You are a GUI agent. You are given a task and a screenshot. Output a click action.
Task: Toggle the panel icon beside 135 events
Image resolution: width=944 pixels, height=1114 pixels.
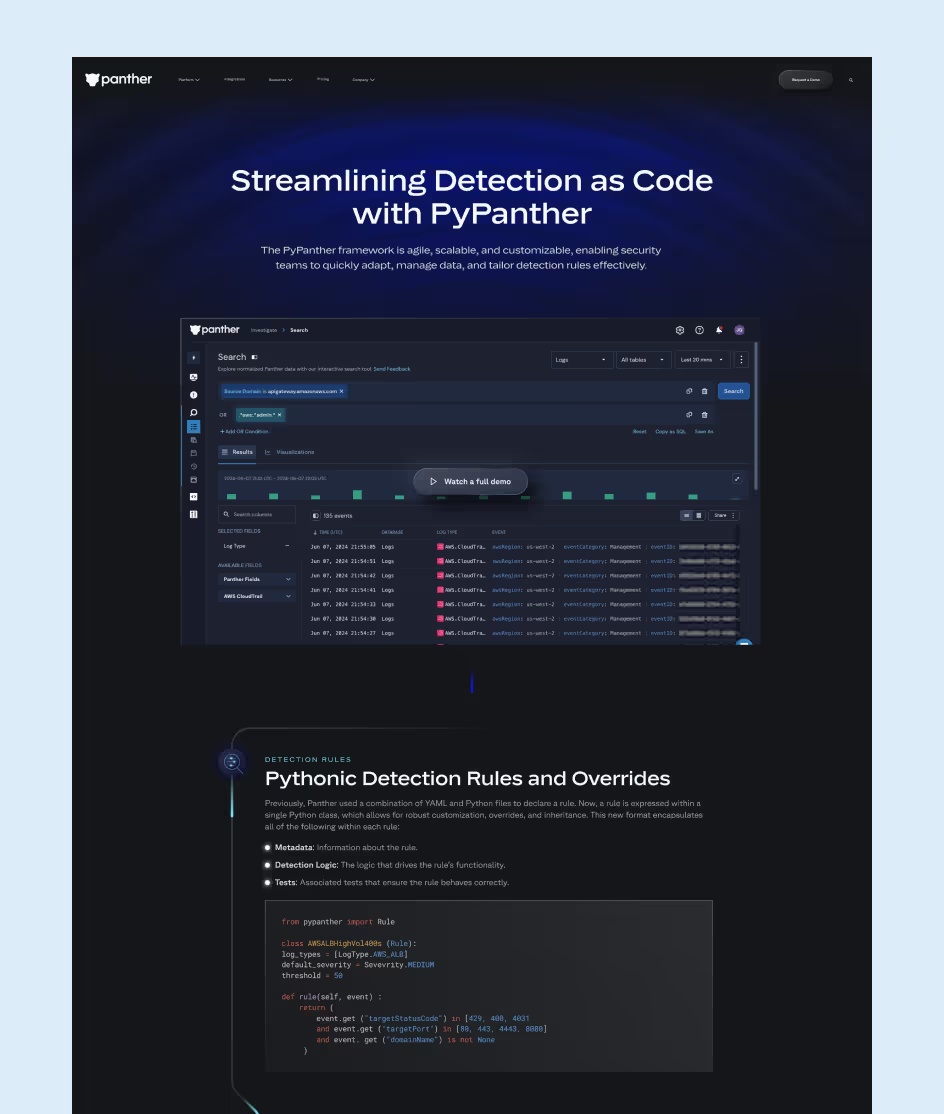point(315,516)
